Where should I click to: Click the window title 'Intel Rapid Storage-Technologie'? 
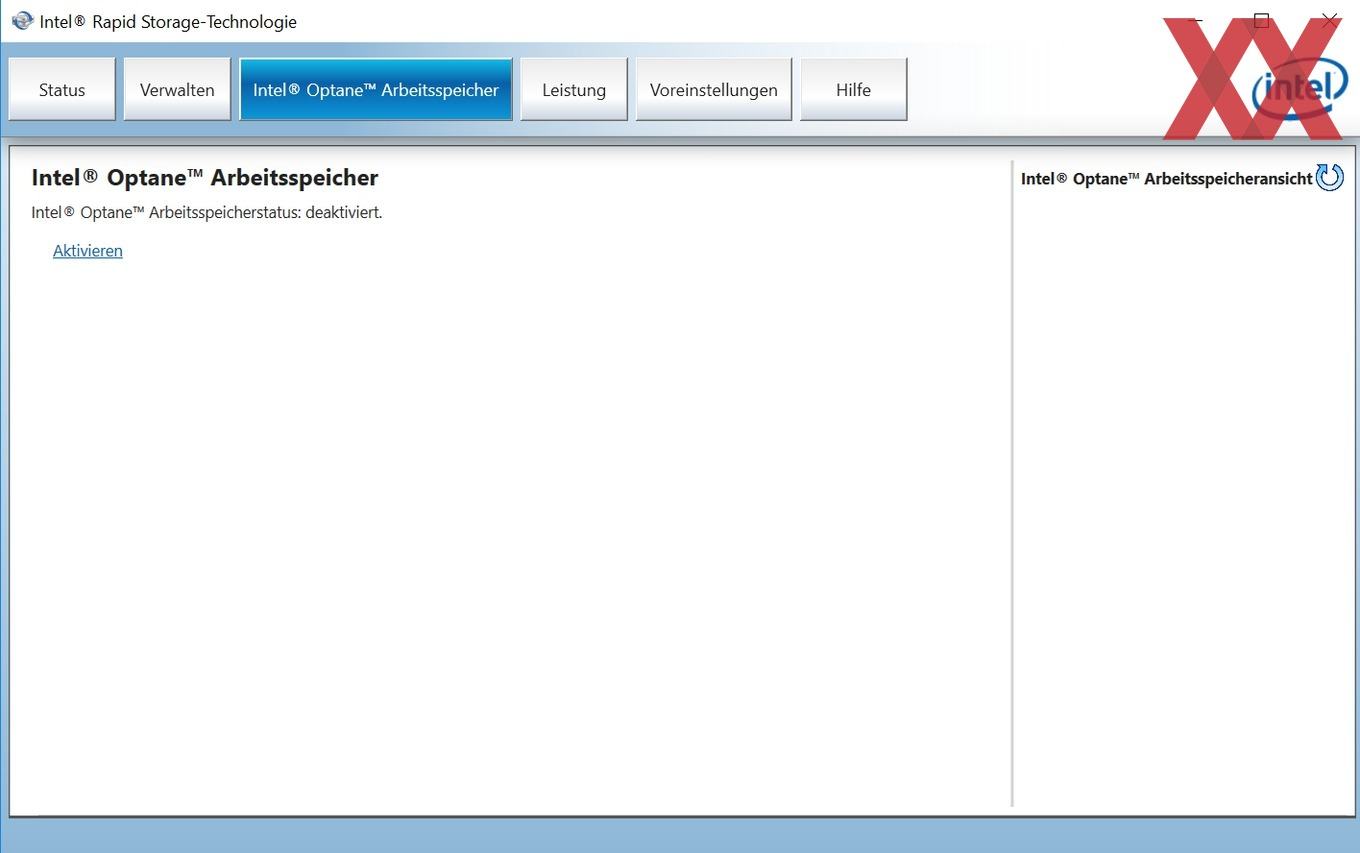click(x=168, y=21)
